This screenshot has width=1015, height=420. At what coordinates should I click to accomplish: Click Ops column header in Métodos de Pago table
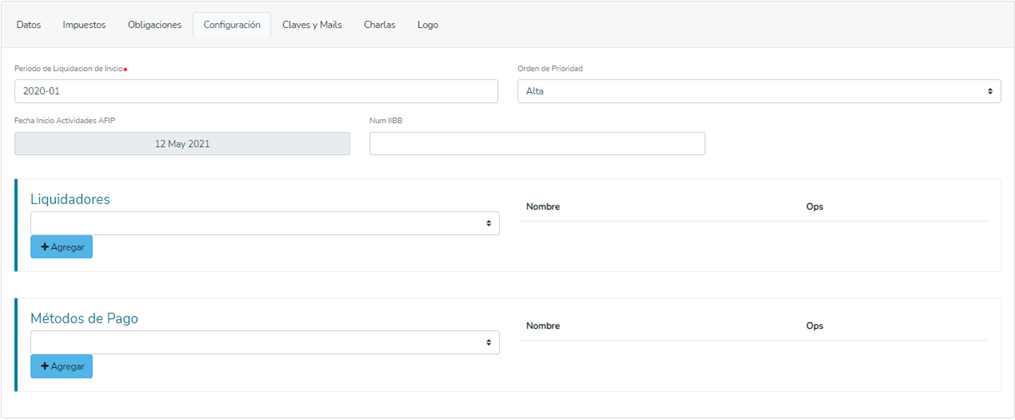(x=814, y=326)
